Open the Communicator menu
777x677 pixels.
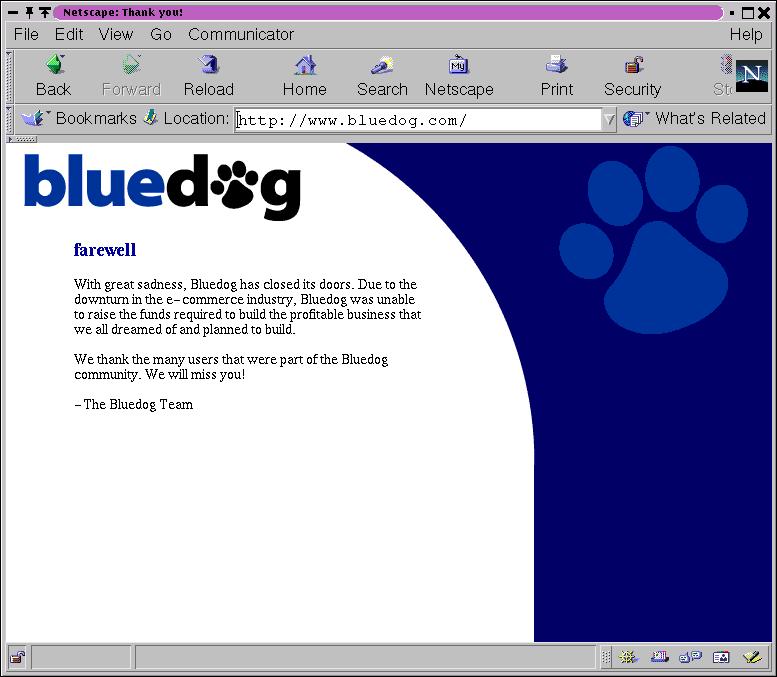[241, 34]
